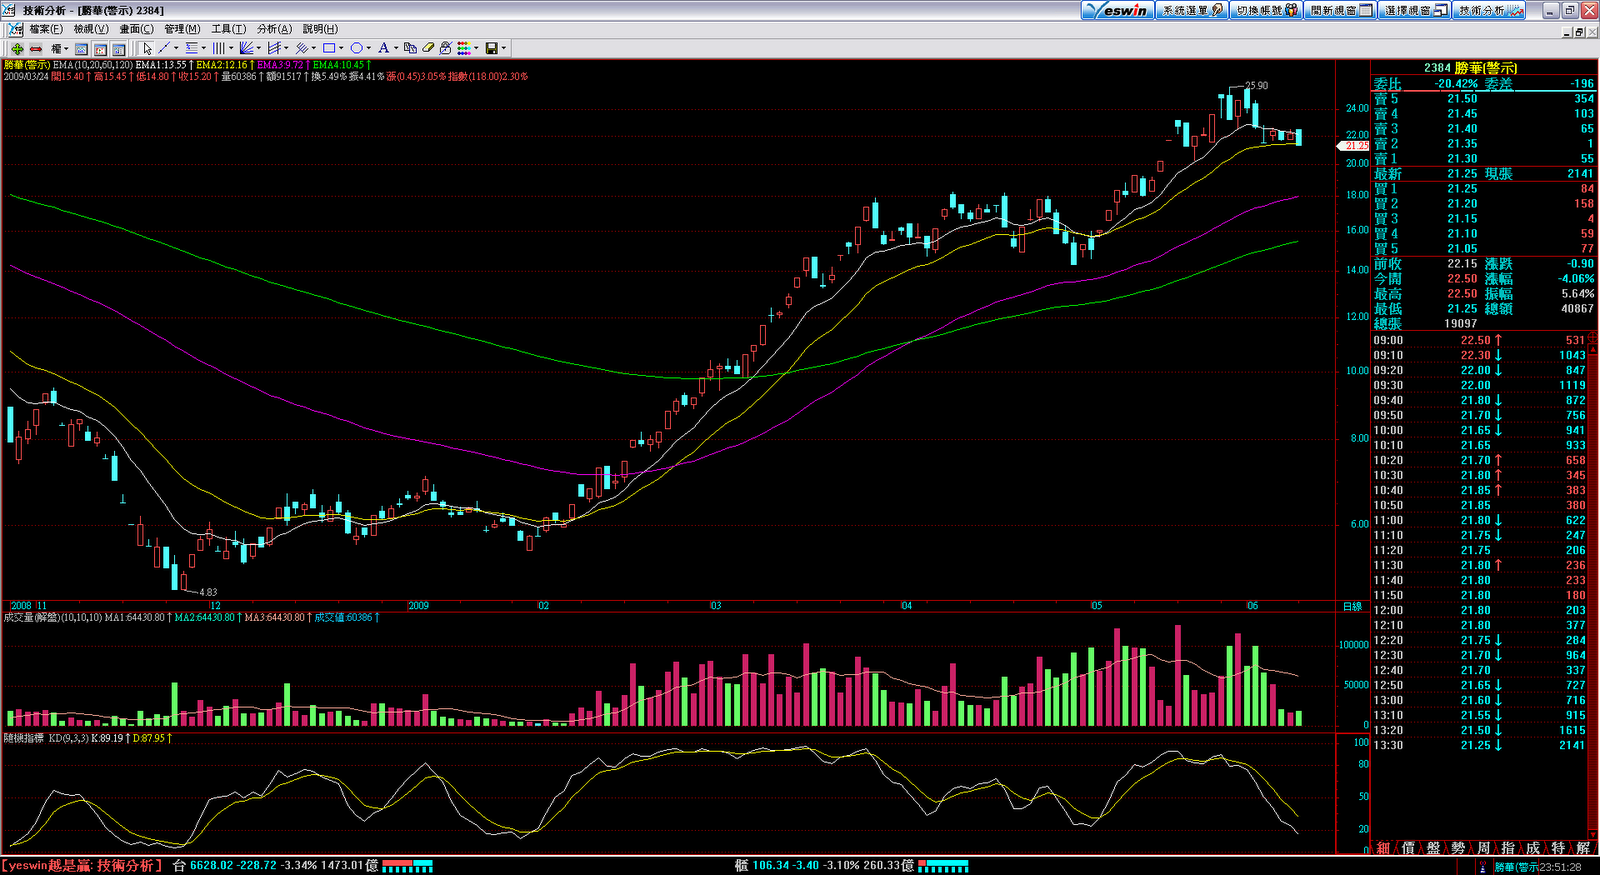Click the copy drawing icon

pos(410,48)
